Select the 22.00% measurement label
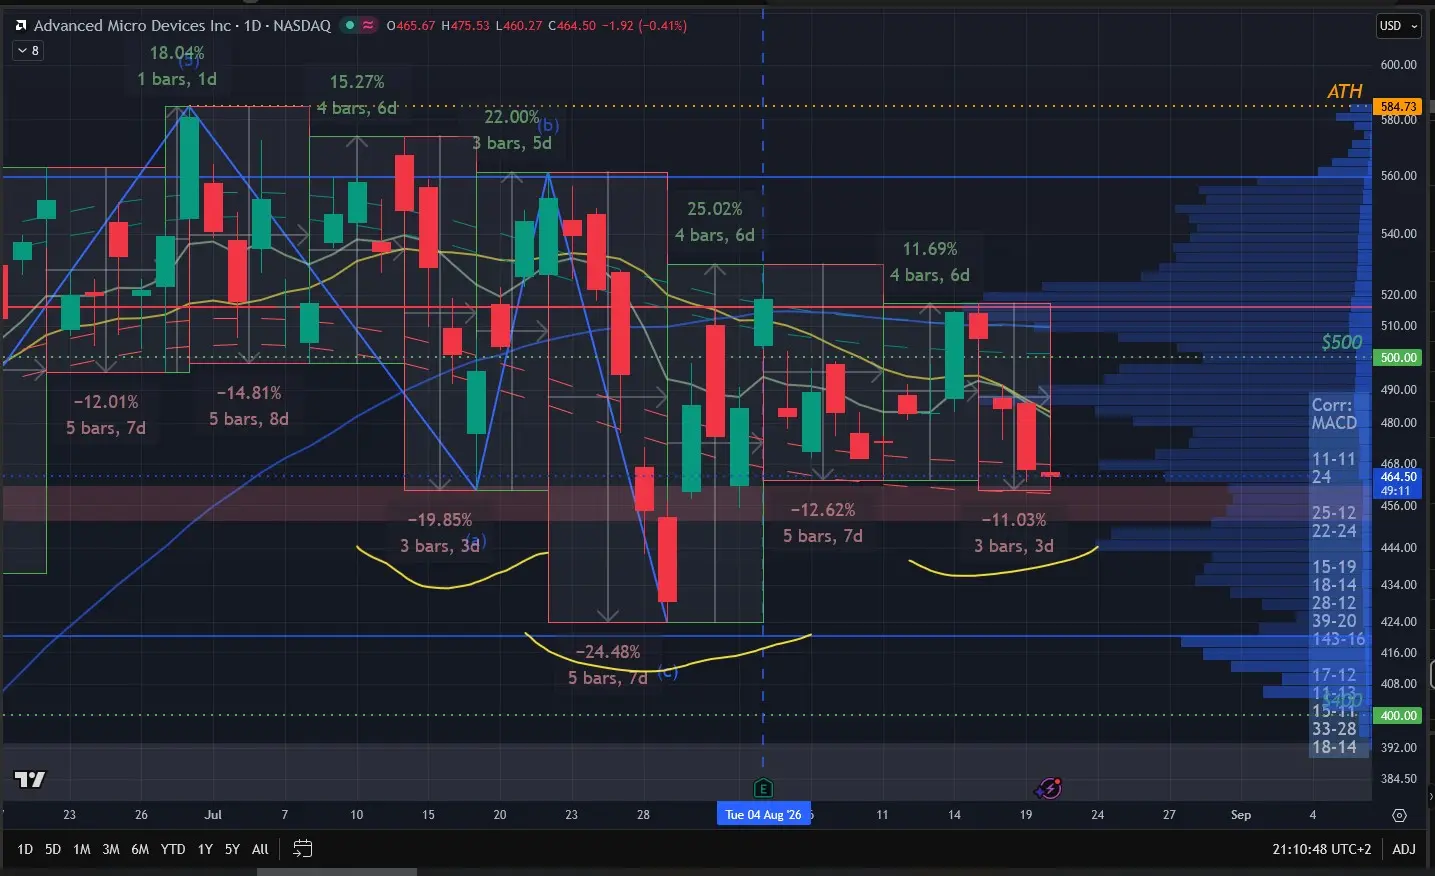 (x=512, y=117)
